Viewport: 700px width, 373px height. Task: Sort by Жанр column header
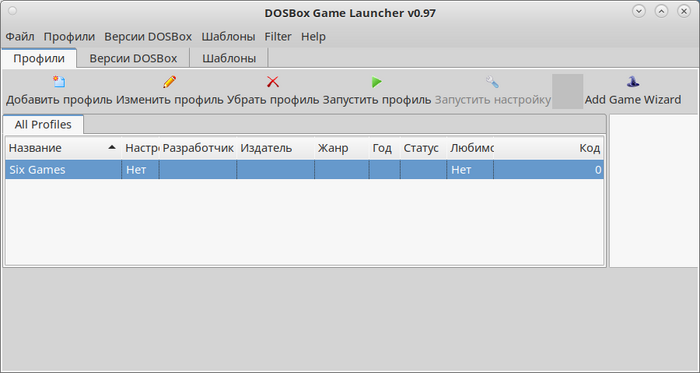[342, 148]
